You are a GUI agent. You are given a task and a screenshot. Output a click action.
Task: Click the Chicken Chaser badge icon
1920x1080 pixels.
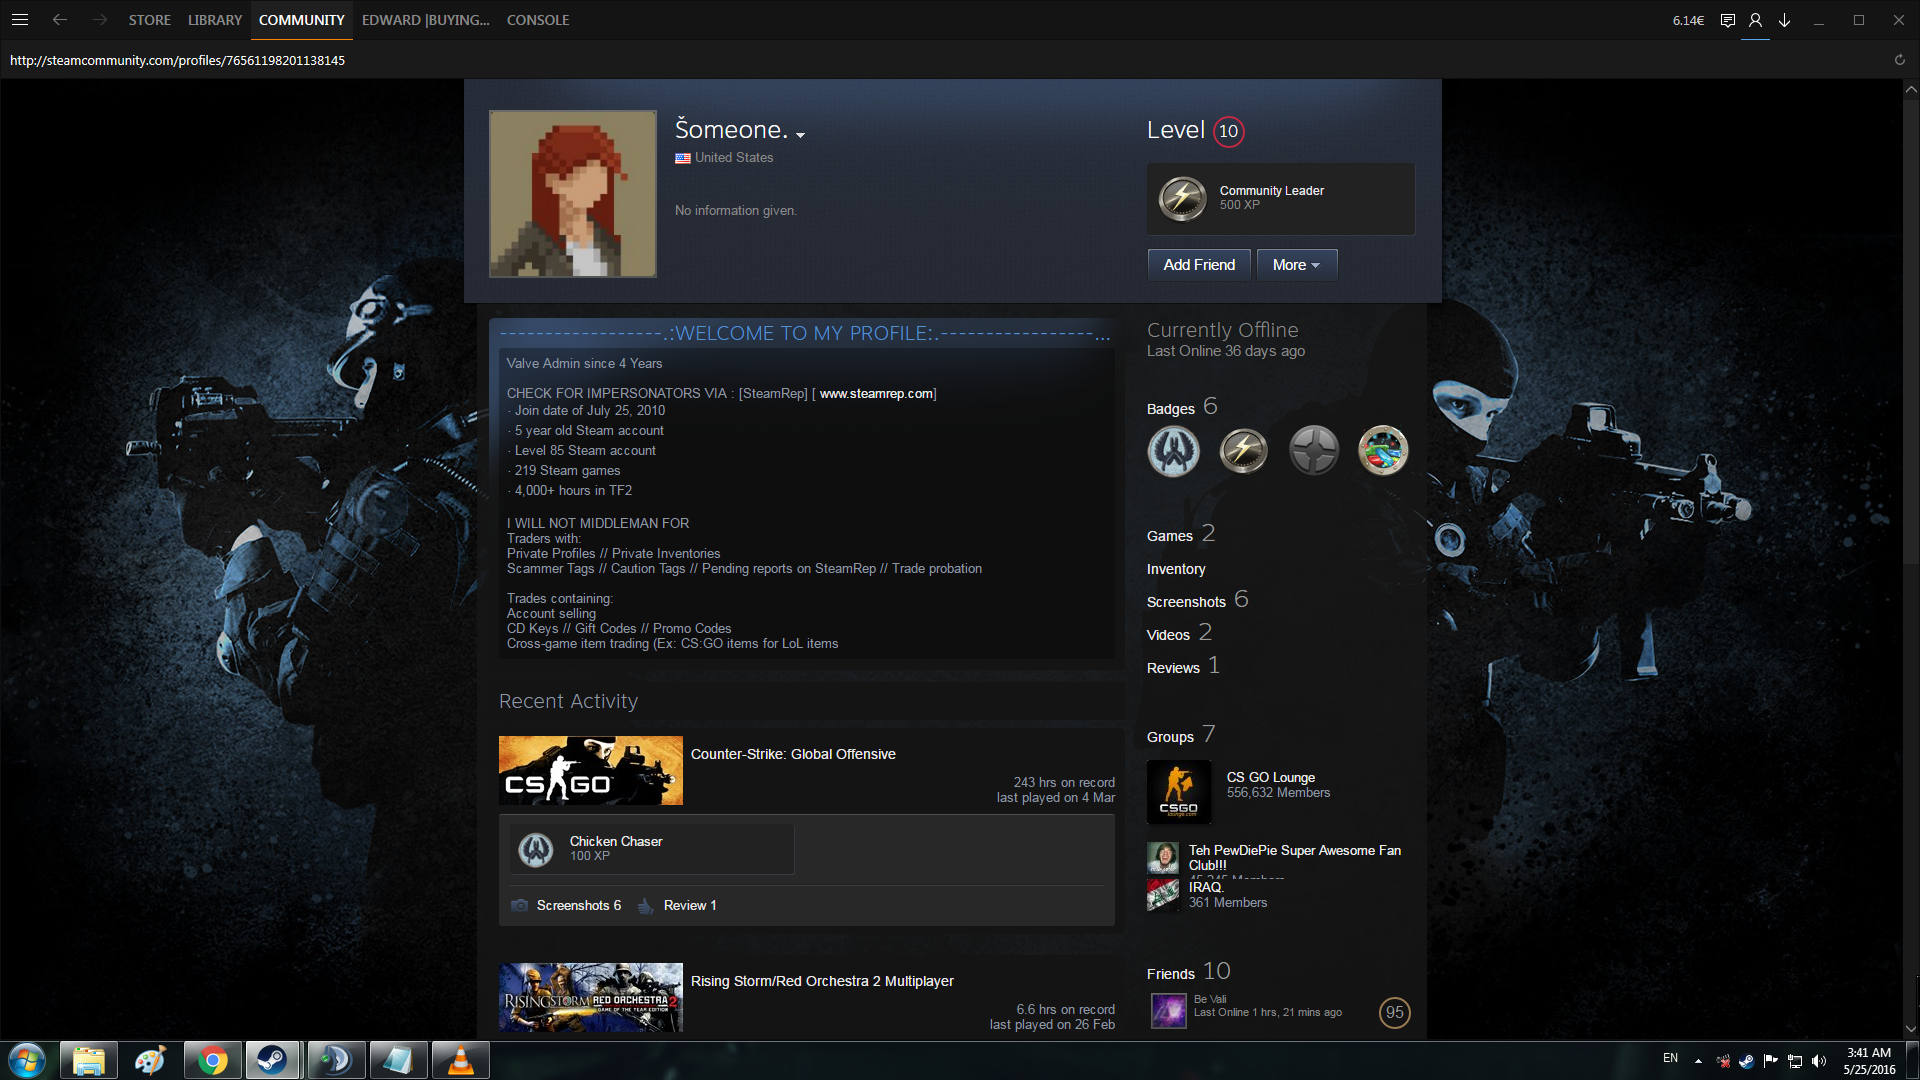[536, 849]
